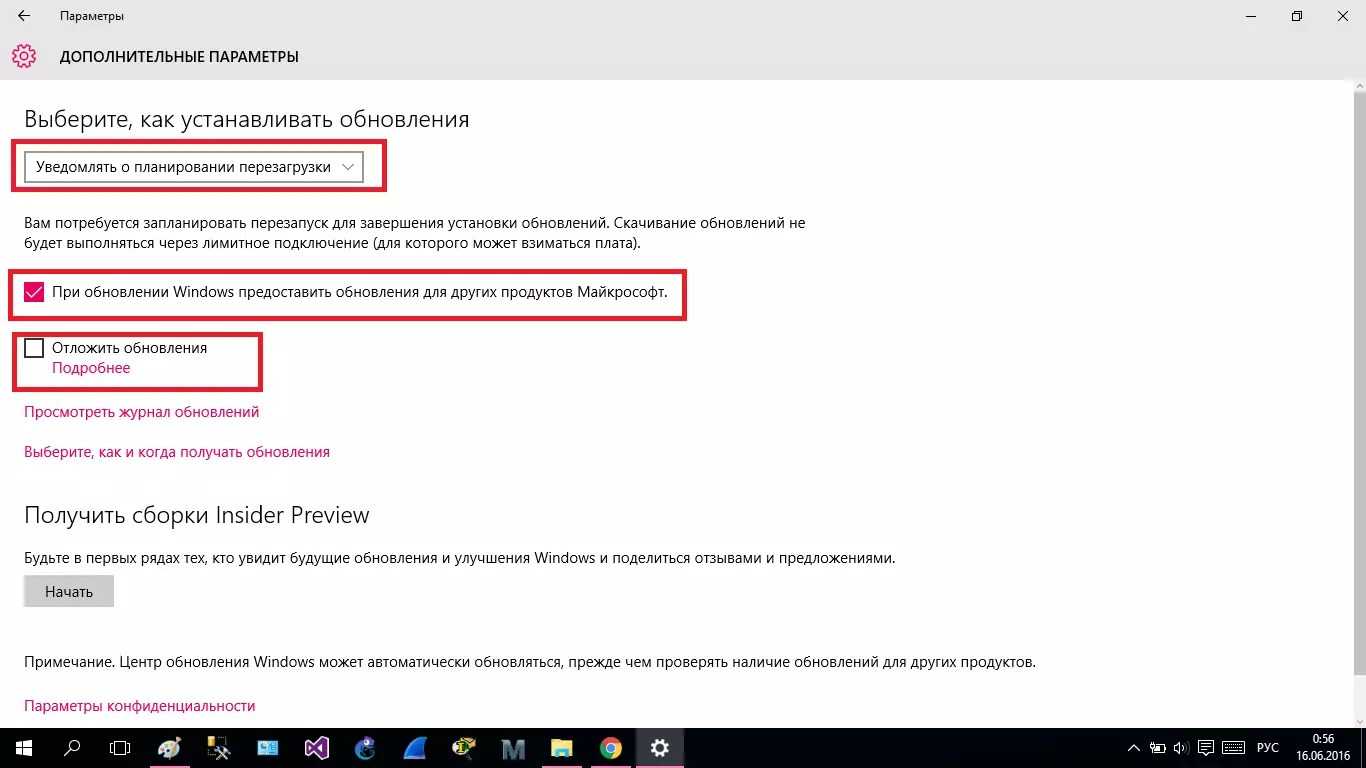Click heading Выберите, как устанавливать обновления
The width and height of the screenshot is (1366, 768).
[x=247, y=120]
